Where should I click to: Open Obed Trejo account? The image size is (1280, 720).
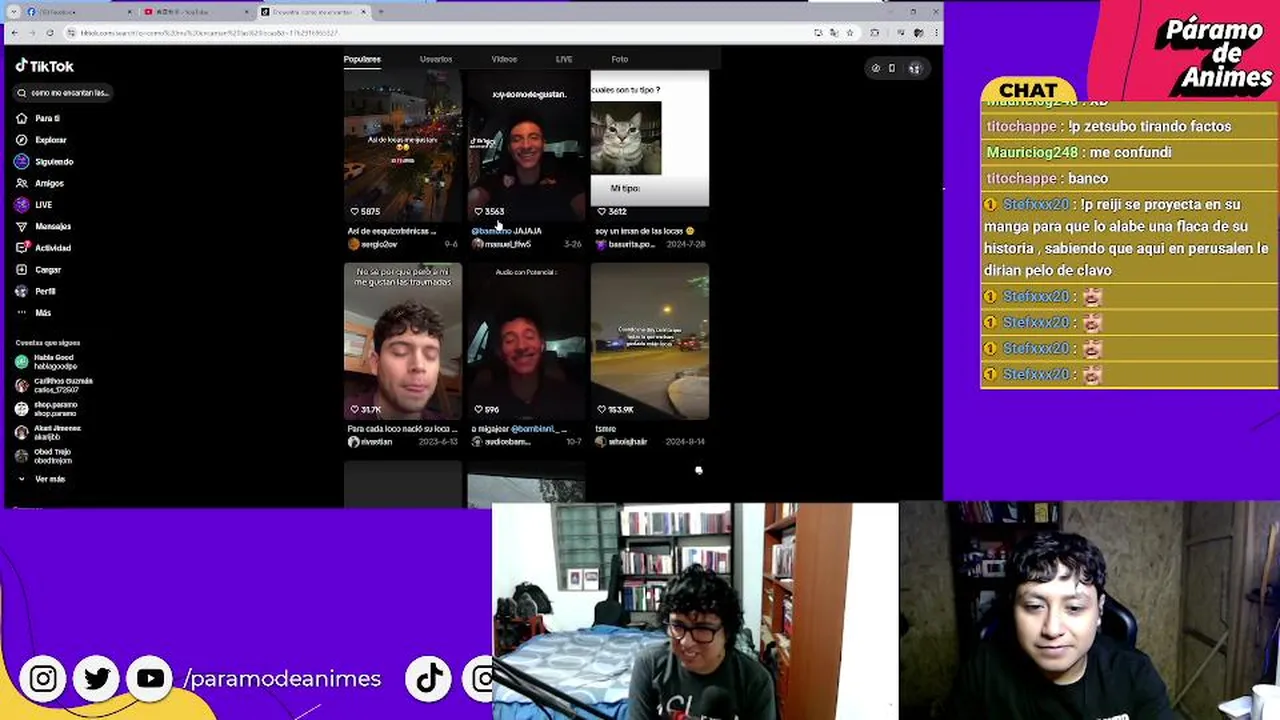tap(44, 456)
